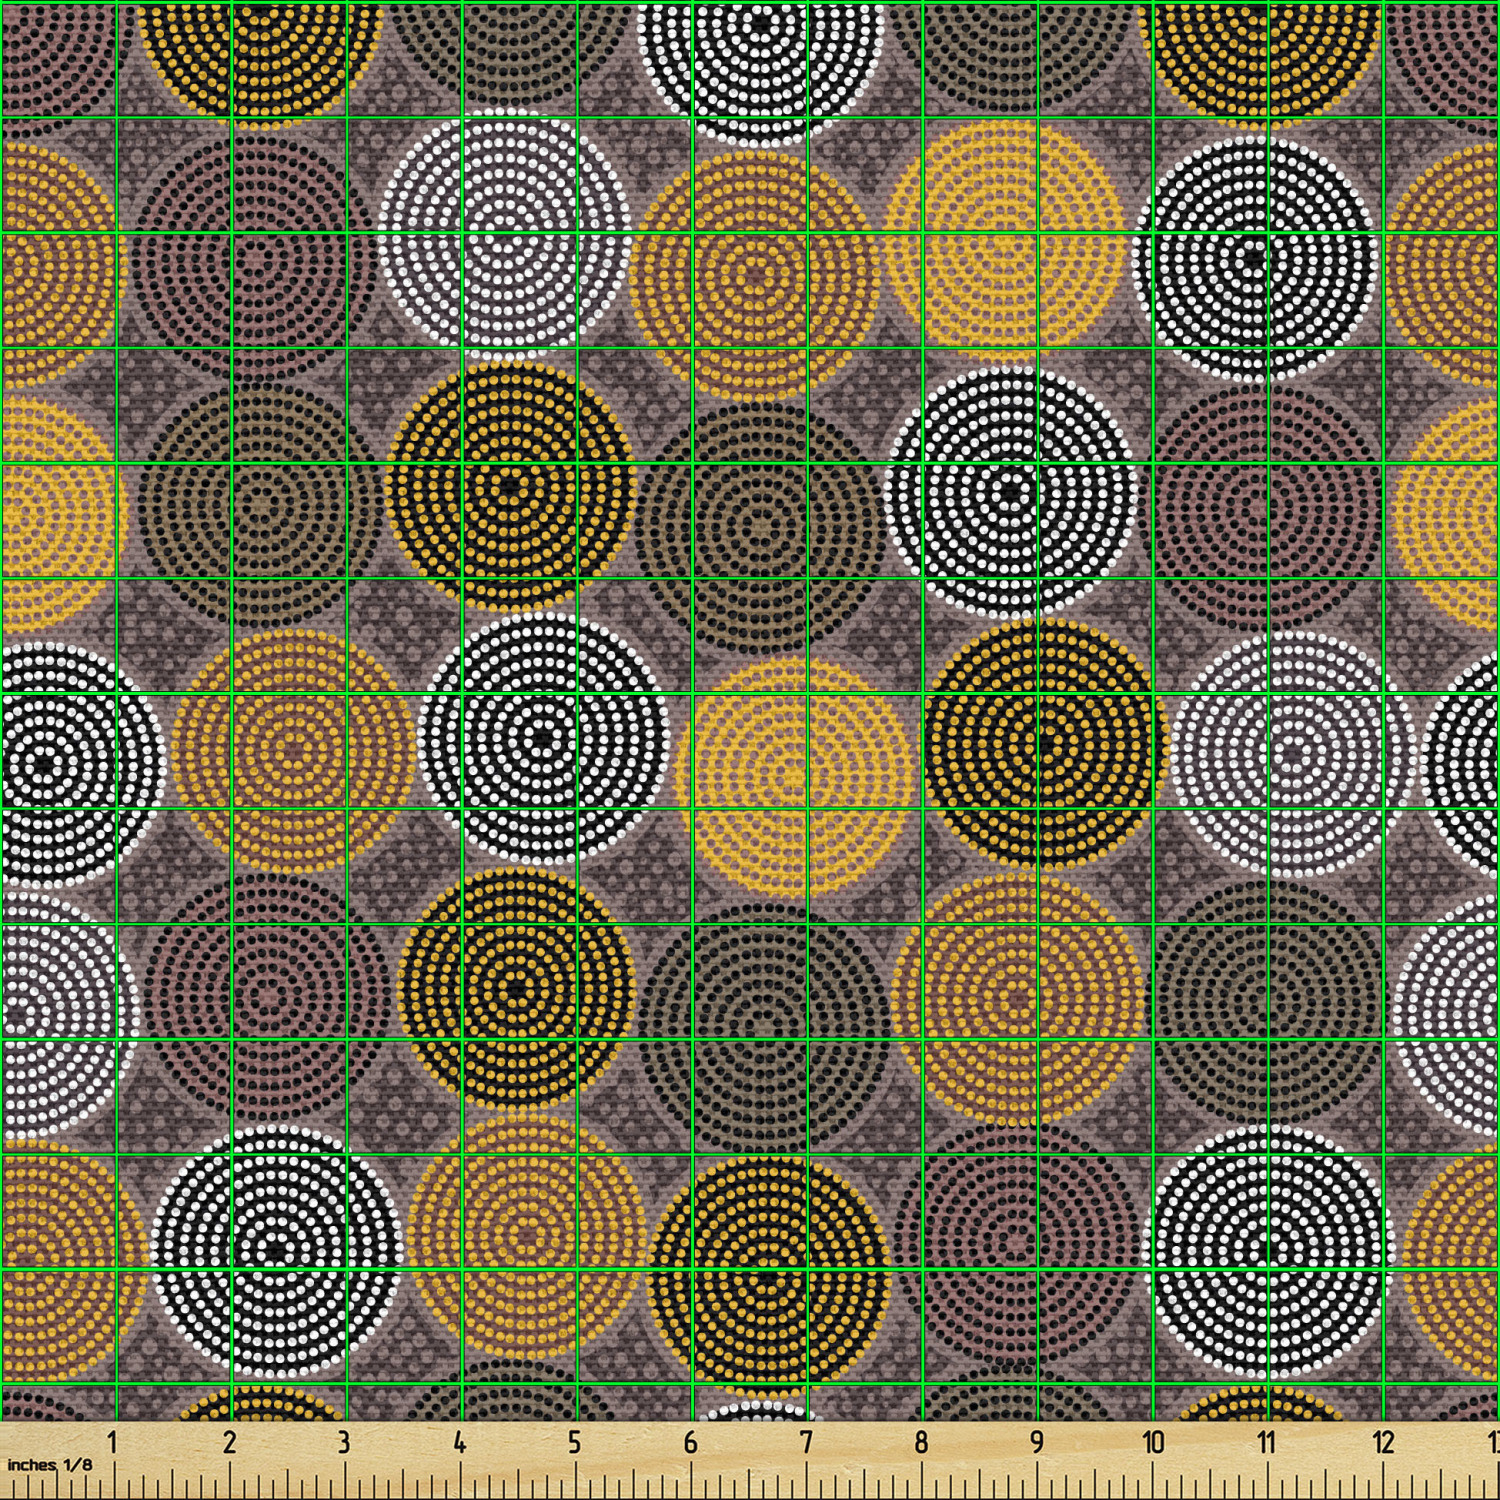Click the number 8 on the ruler
Viewport: 1500px width, 1500px height.
coord(921,1442)
